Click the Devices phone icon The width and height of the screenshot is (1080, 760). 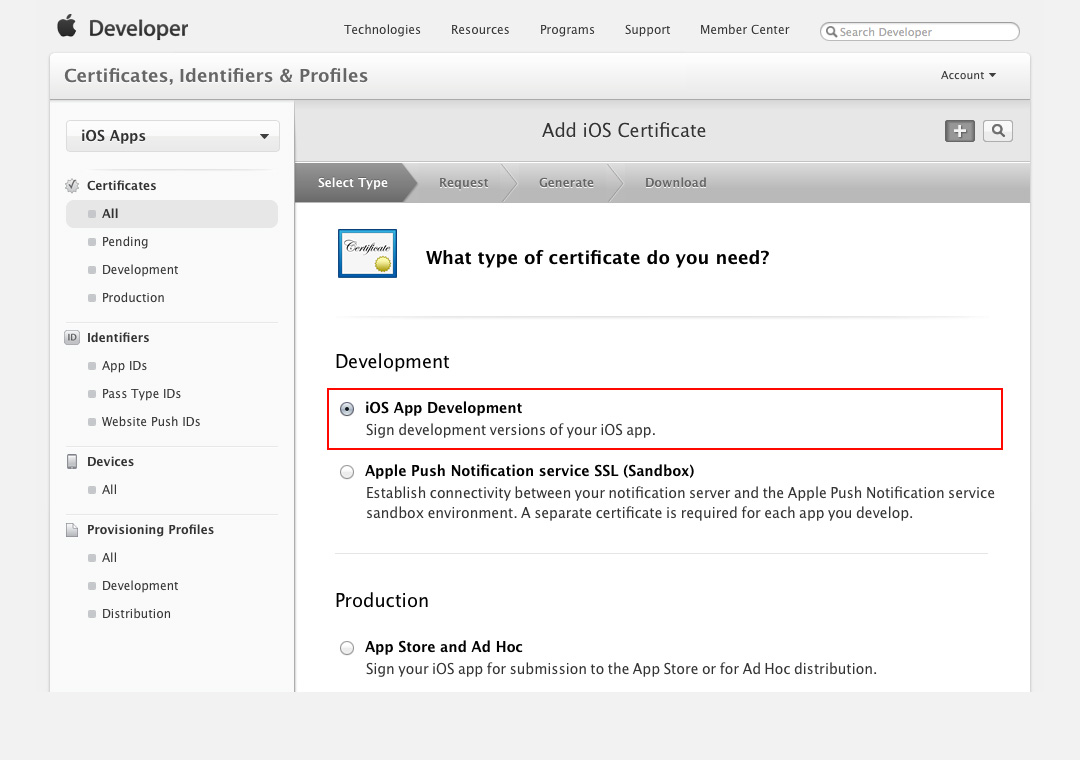pos(72,462)
